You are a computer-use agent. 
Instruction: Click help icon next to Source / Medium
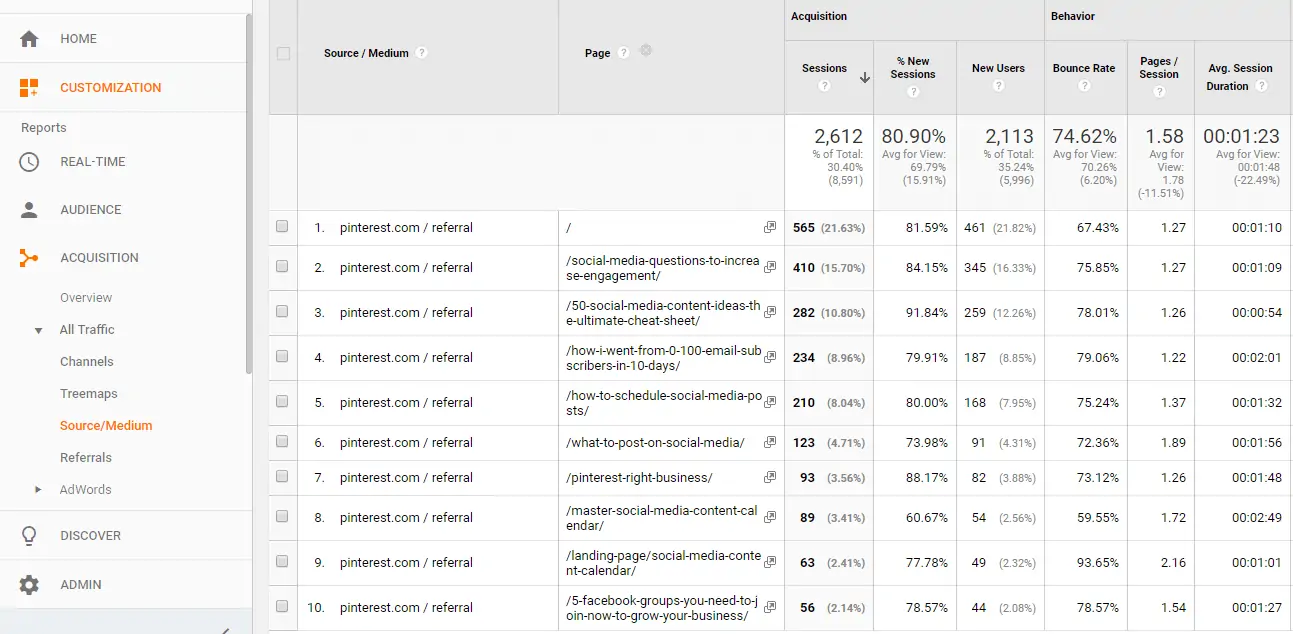point(422,53)
